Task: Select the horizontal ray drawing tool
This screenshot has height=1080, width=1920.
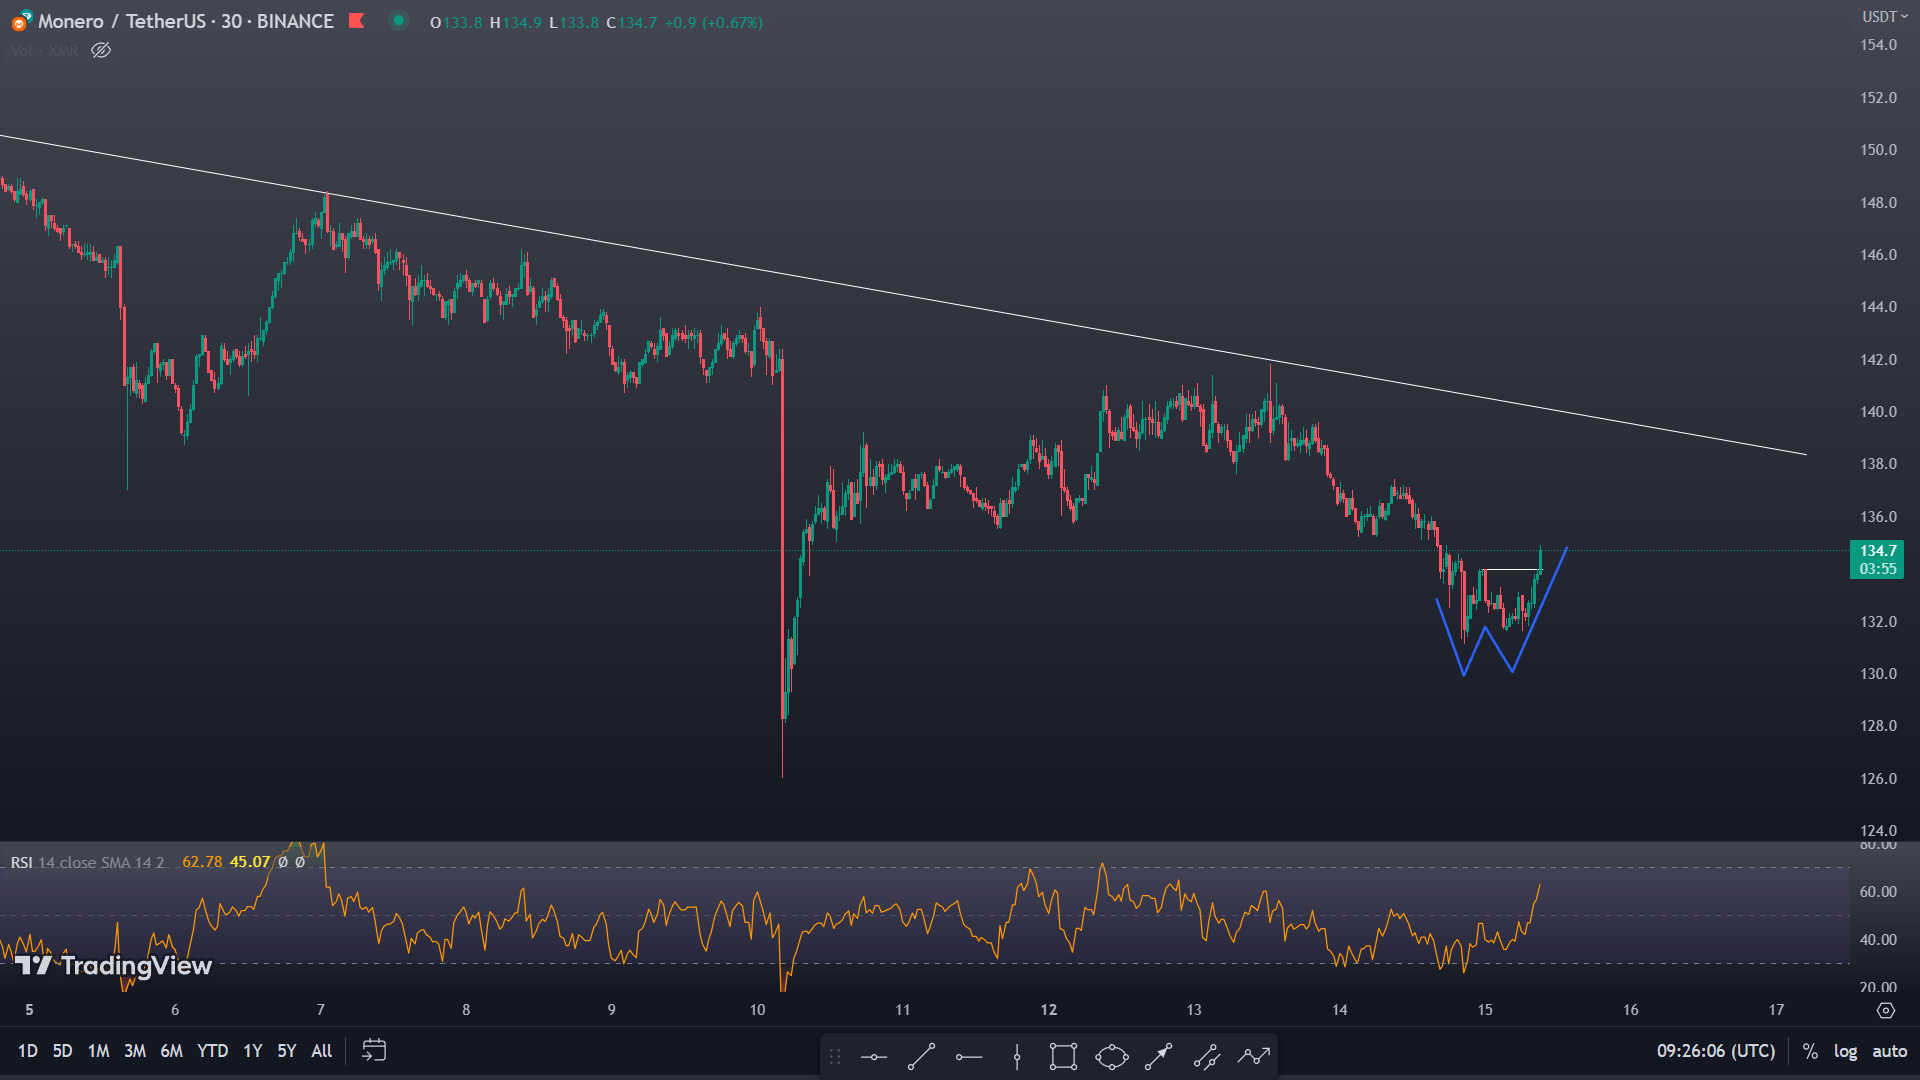Action: 969,1056
